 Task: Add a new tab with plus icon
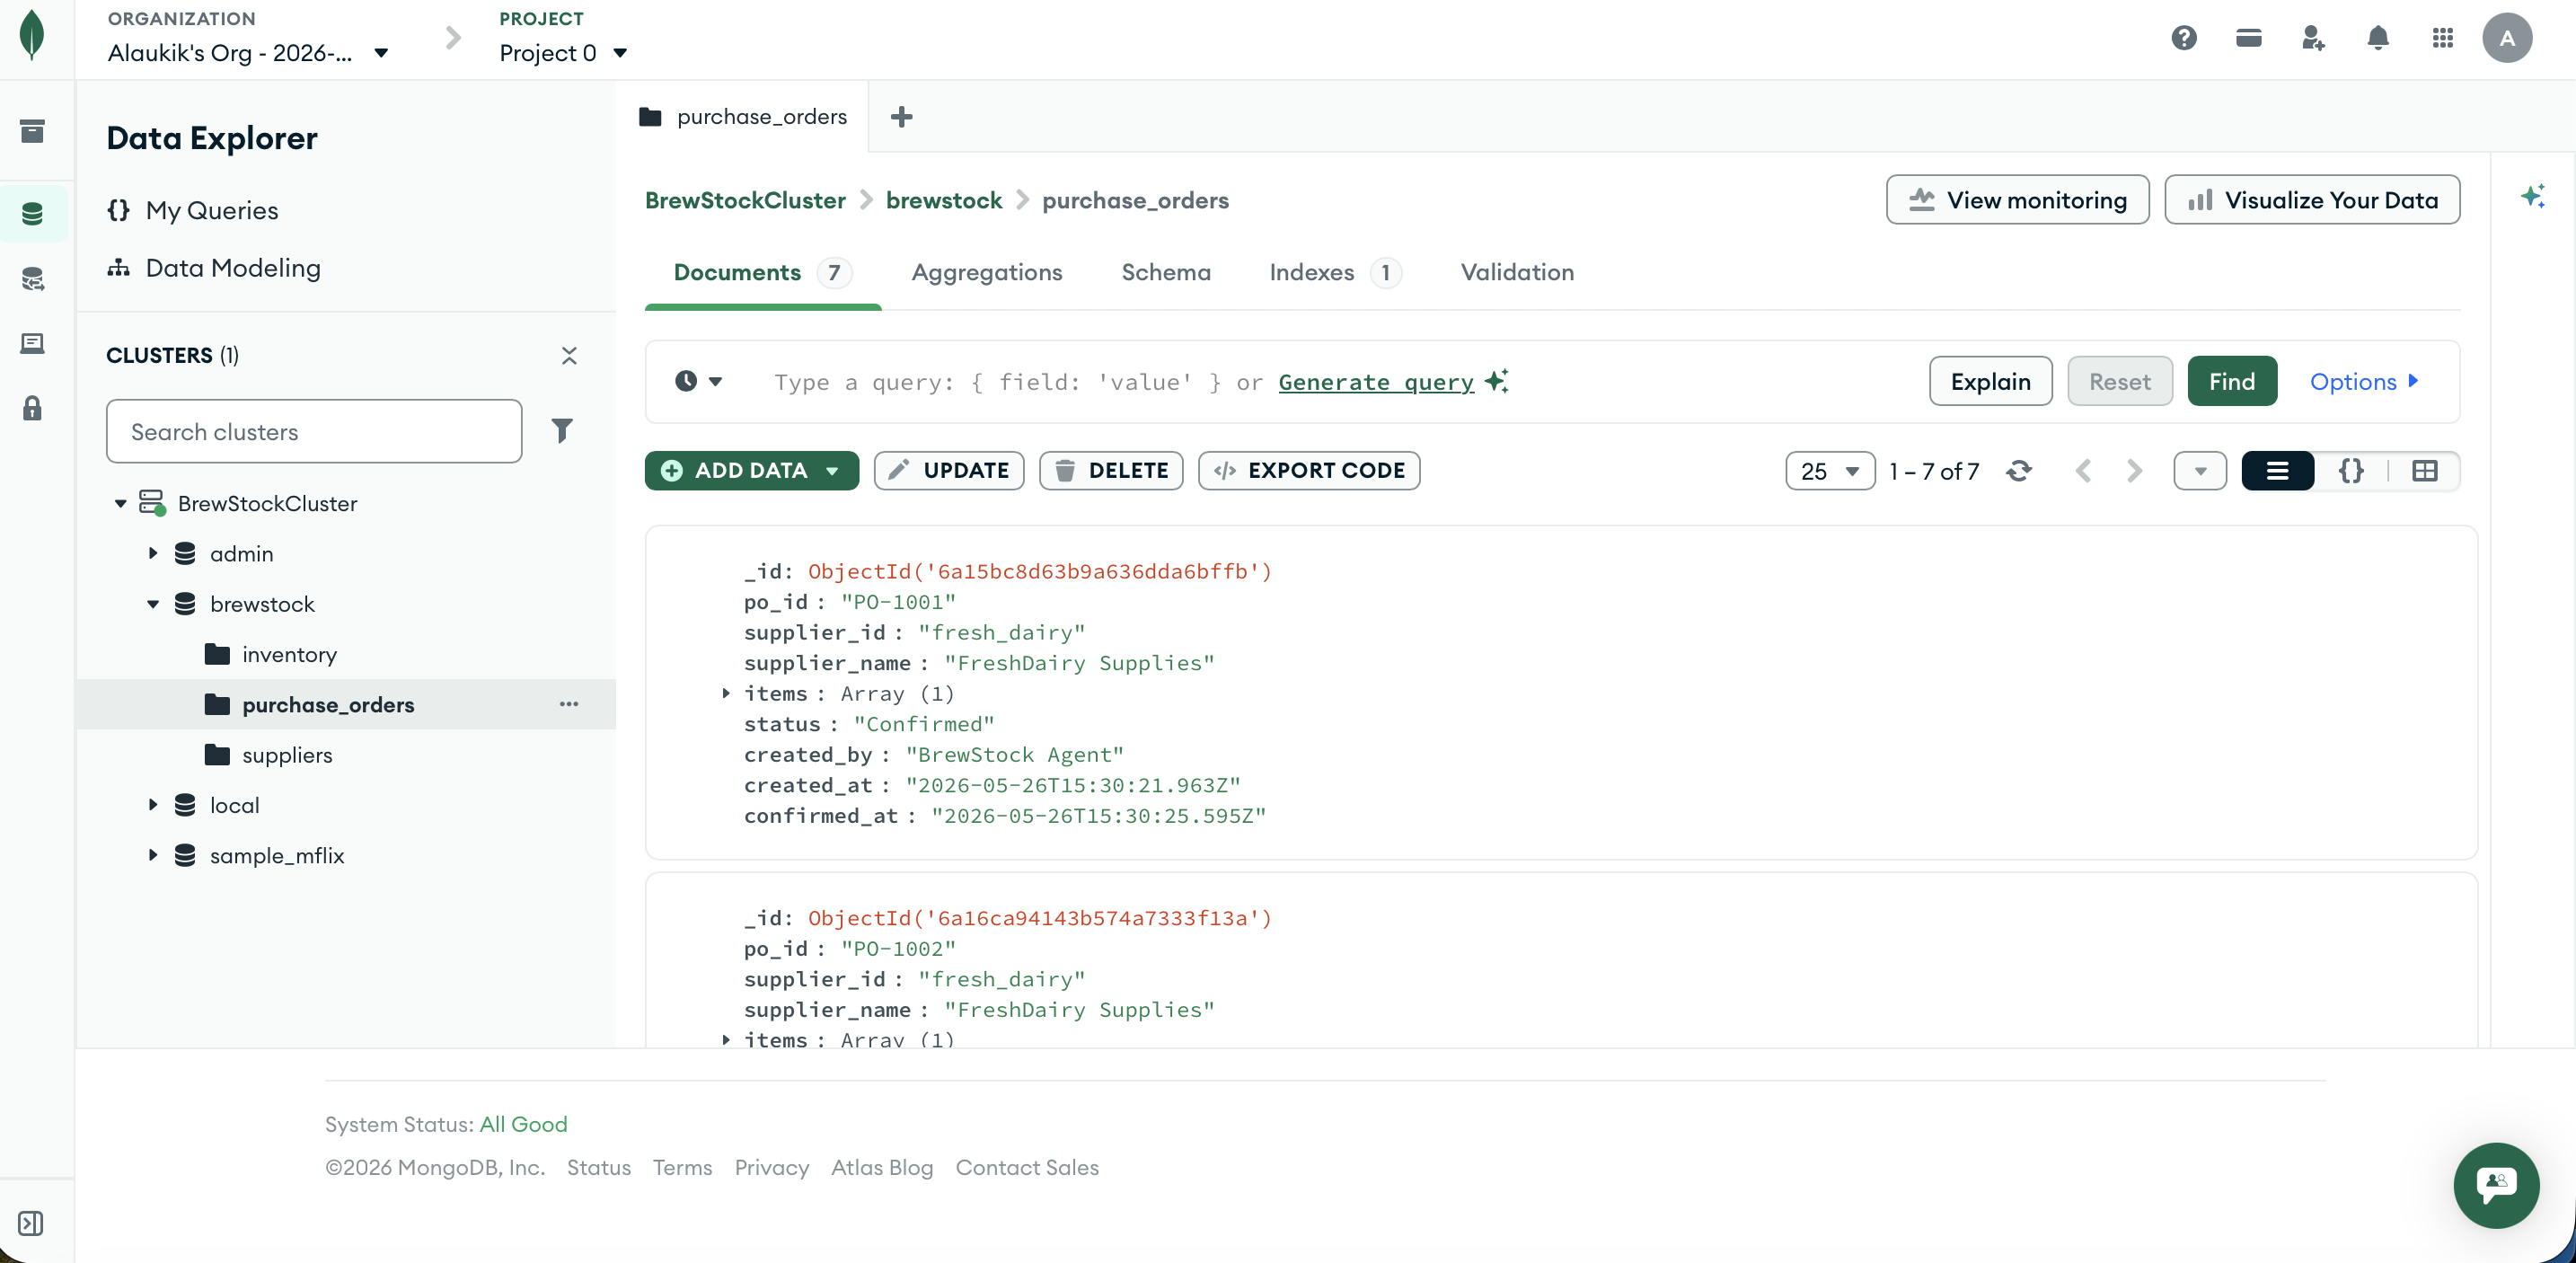click(901, 117)
